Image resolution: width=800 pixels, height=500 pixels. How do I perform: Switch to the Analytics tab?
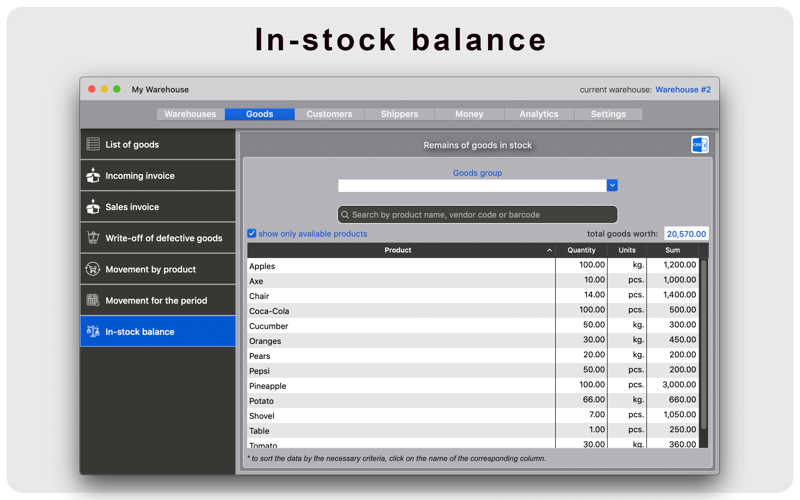click(539, 114)
